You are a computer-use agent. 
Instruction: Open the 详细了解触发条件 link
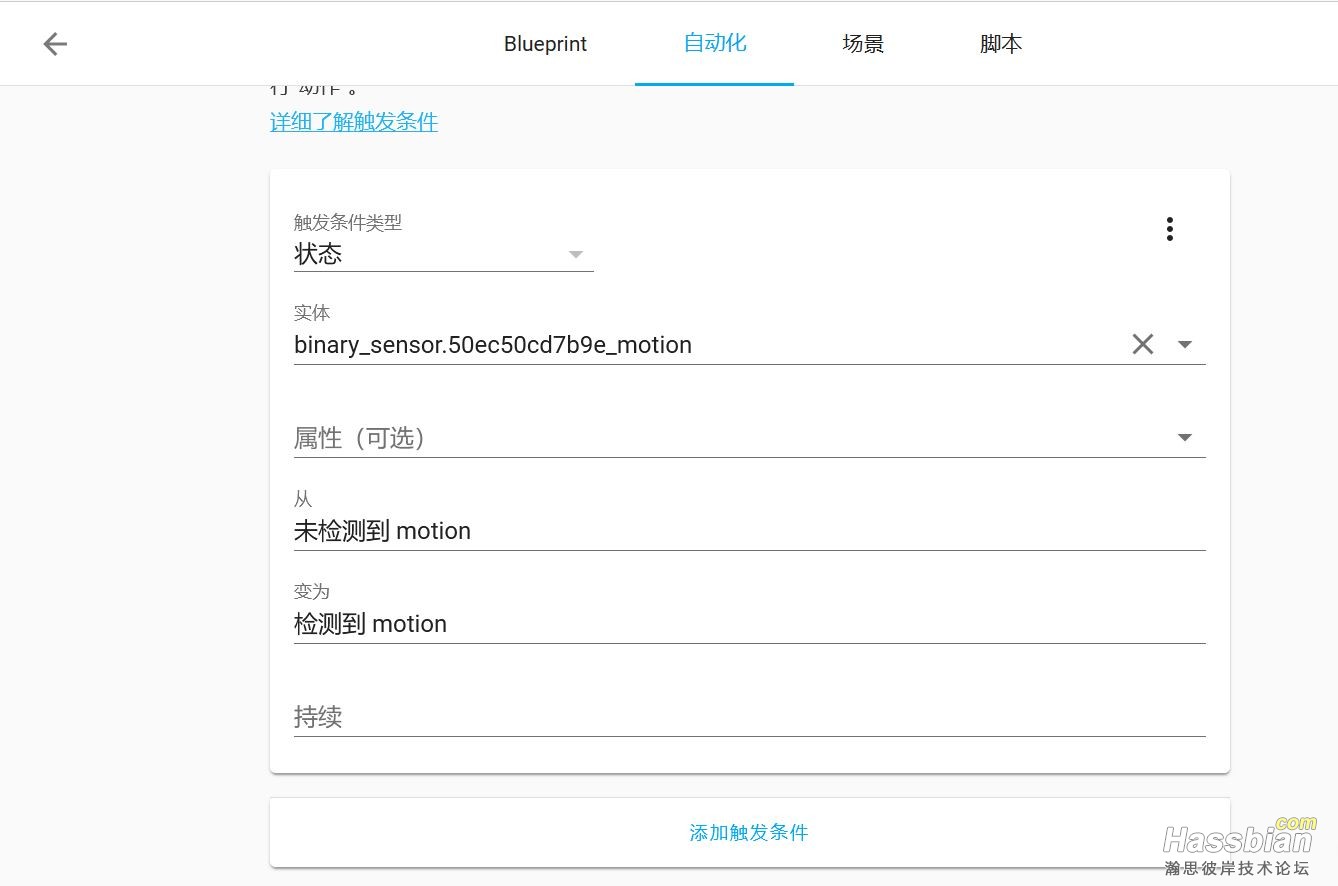[354, 122]
